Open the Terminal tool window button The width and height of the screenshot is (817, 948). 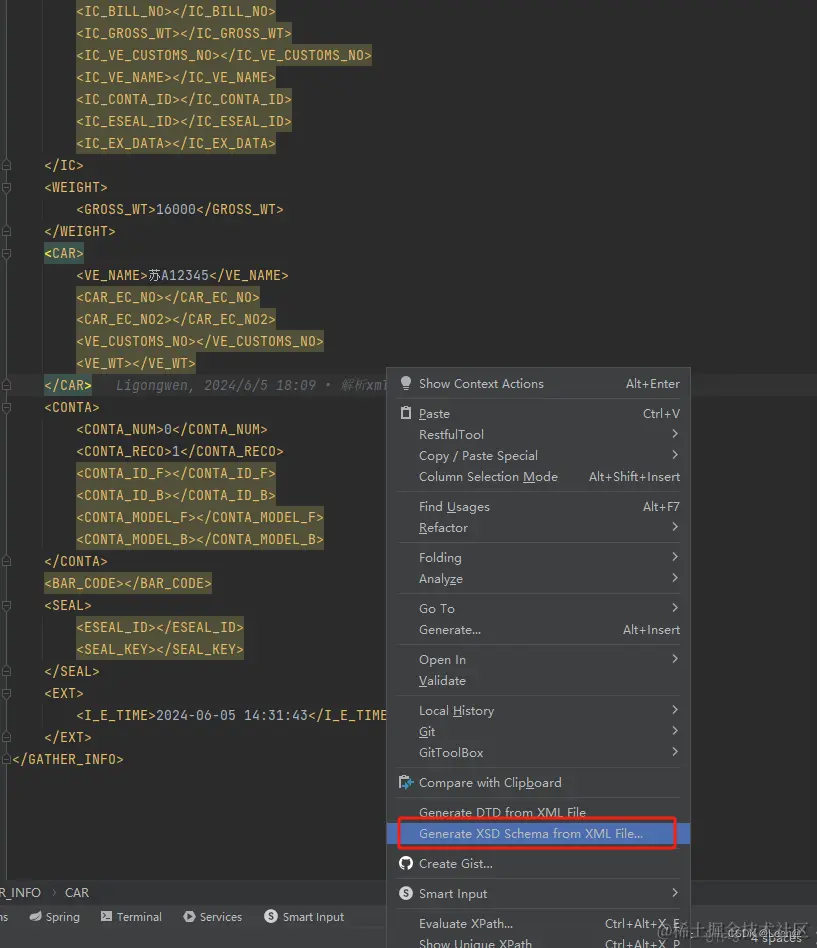(x=131, y=917)
